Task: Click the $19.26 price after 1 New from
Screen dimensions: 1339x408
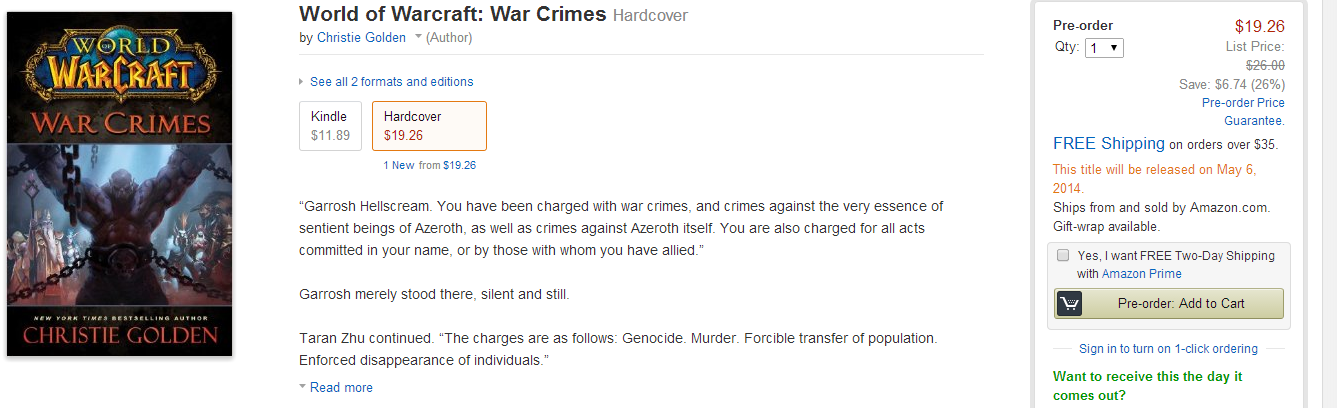Action: pos(459,165)
